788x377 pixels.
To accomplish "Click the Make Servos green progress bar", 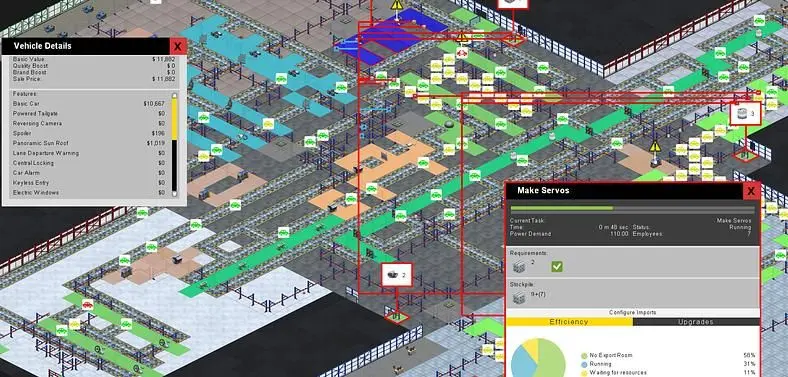I will pyautogui.click(x=562, y=208).
